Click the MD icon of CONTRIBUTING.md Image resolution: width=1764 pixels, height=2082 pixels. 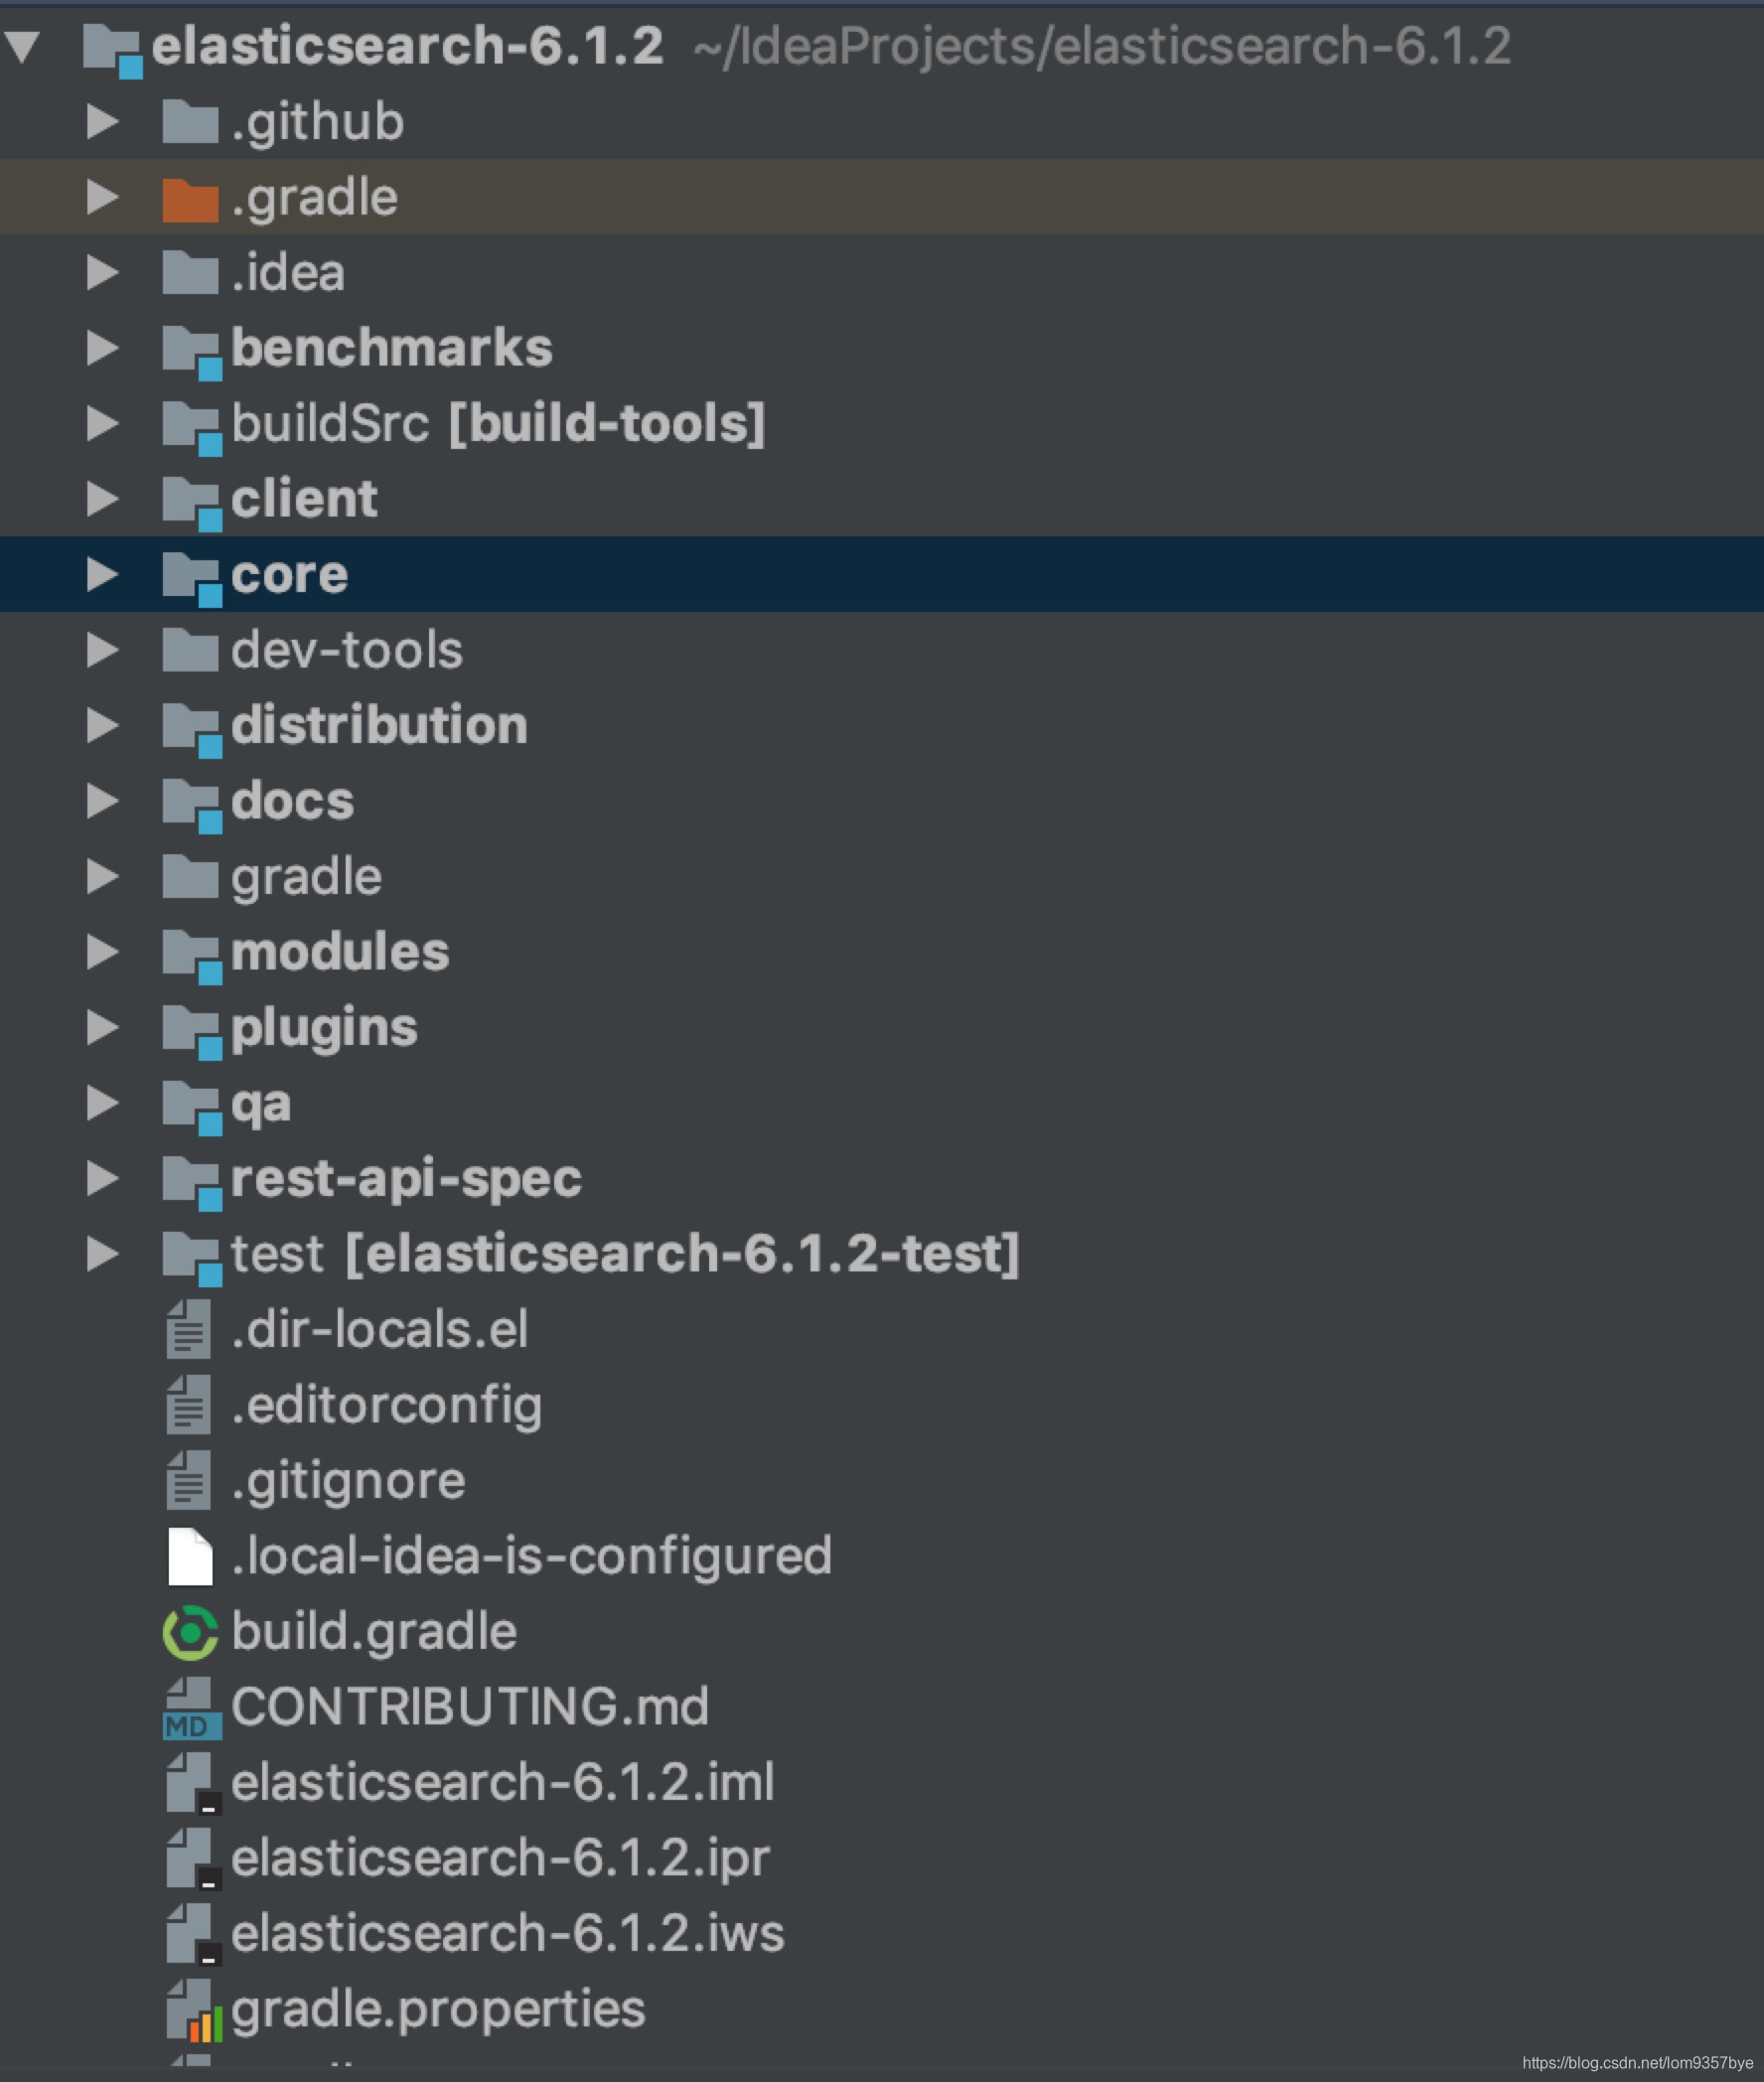click(191, 1709)
